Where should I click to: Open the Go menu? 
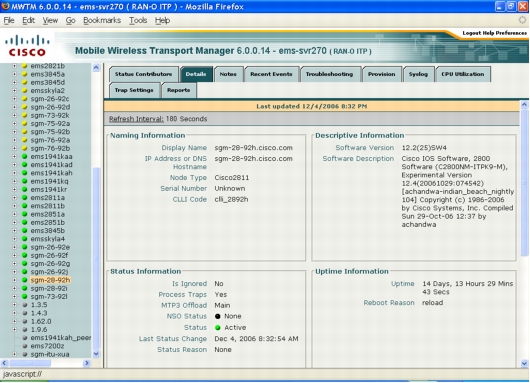point(70,21)
